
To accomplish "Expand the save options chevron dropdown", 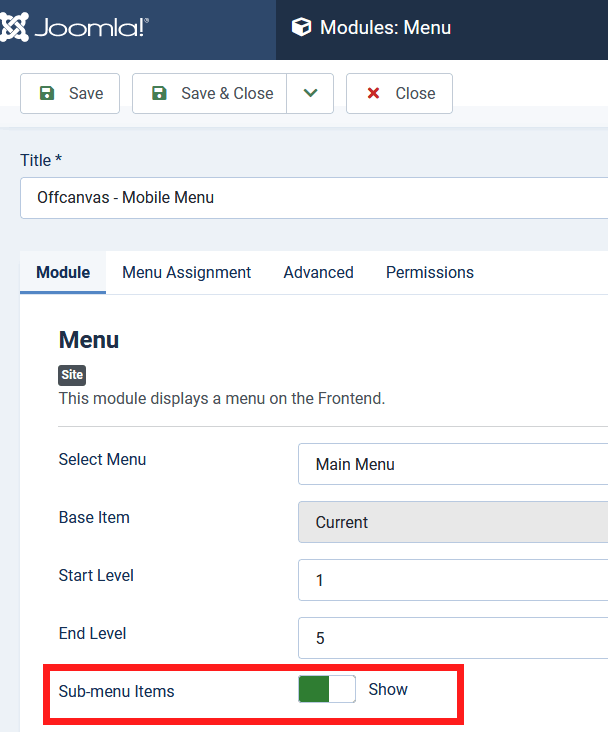I will [310, 93].
